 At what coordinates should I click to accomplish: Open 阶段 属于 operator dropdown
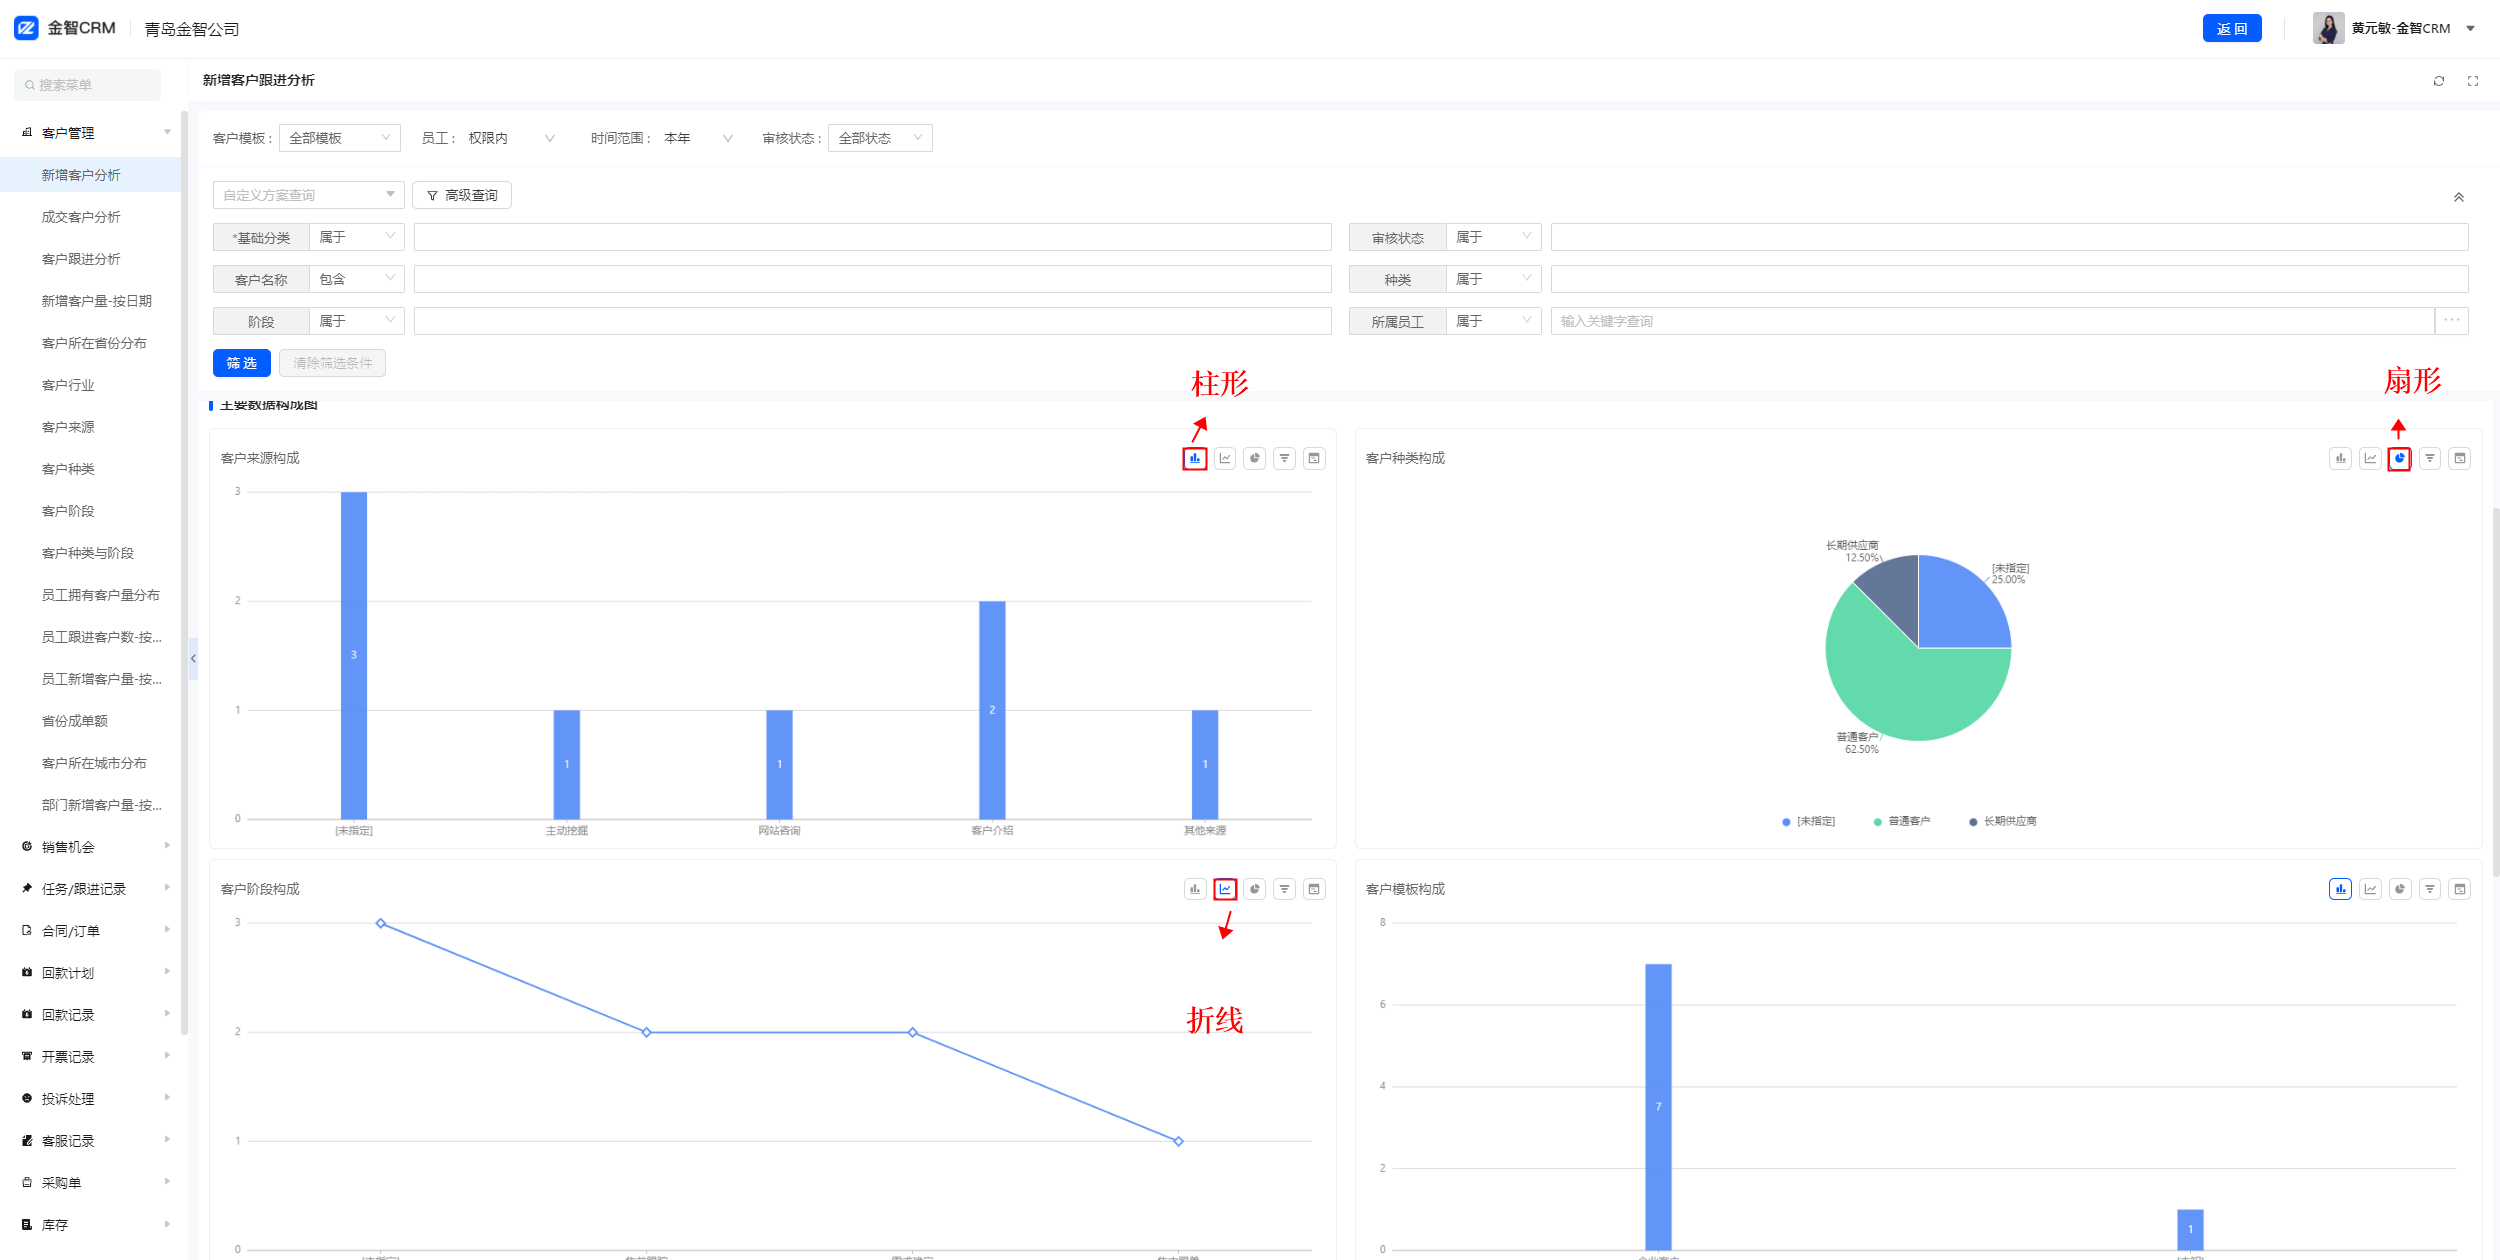pyautogui.click(x=357, y=321)
